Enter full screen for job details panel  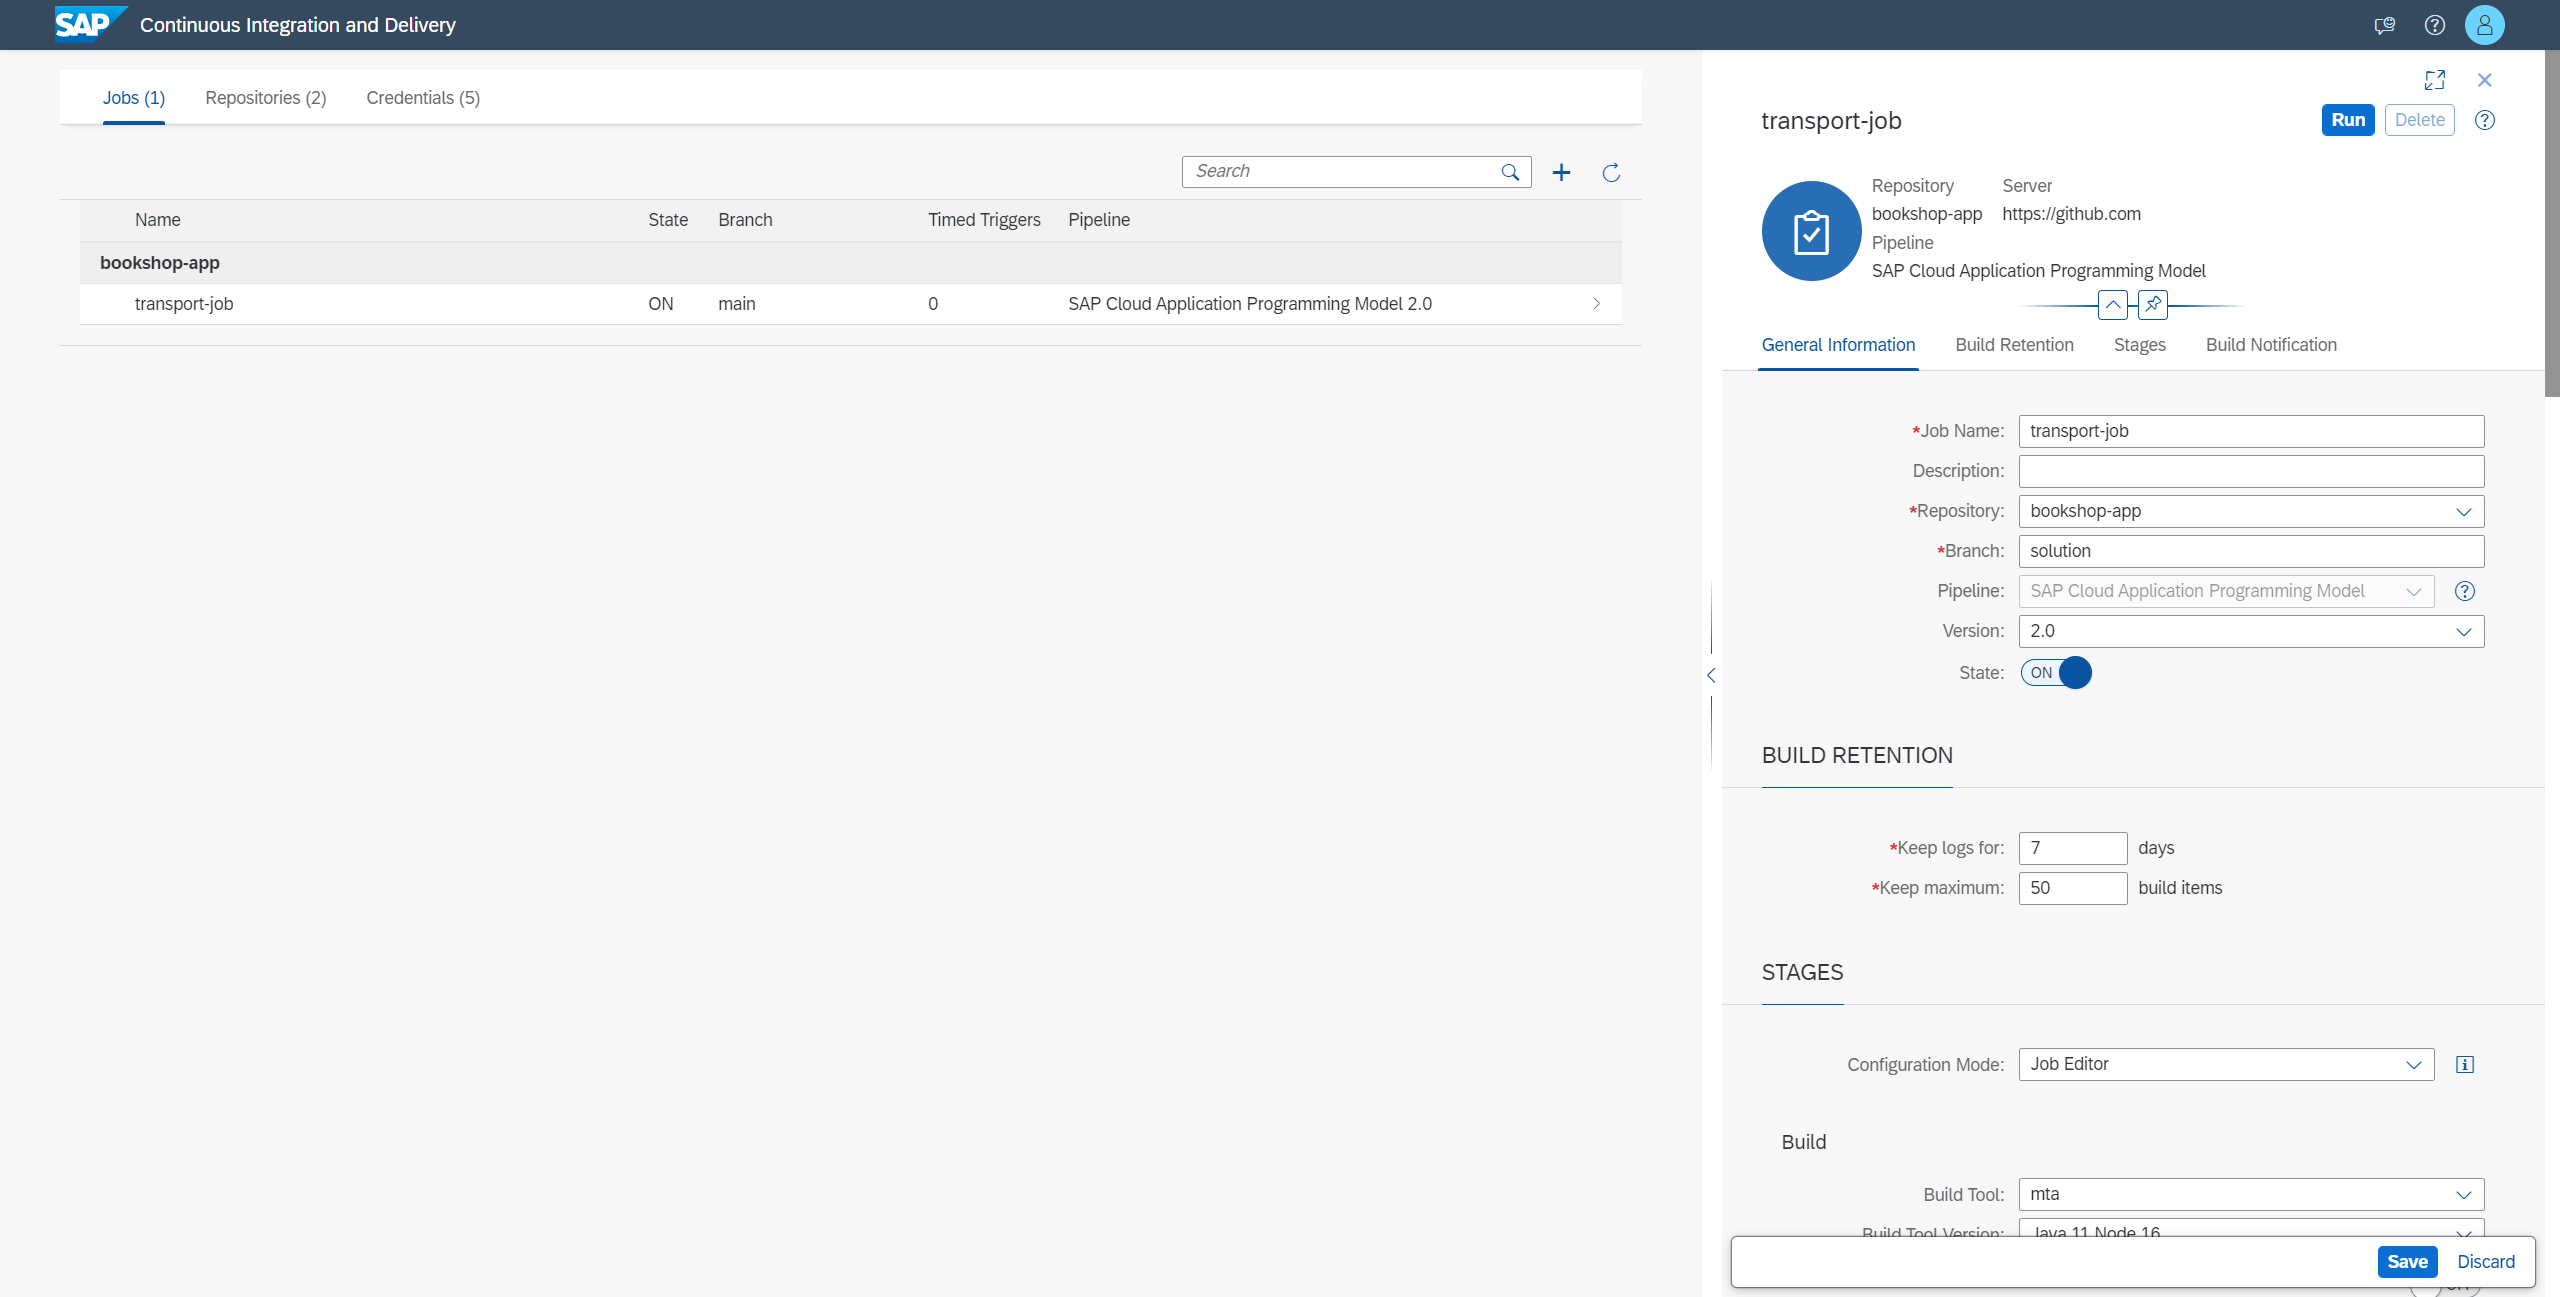coord(2435,80)
